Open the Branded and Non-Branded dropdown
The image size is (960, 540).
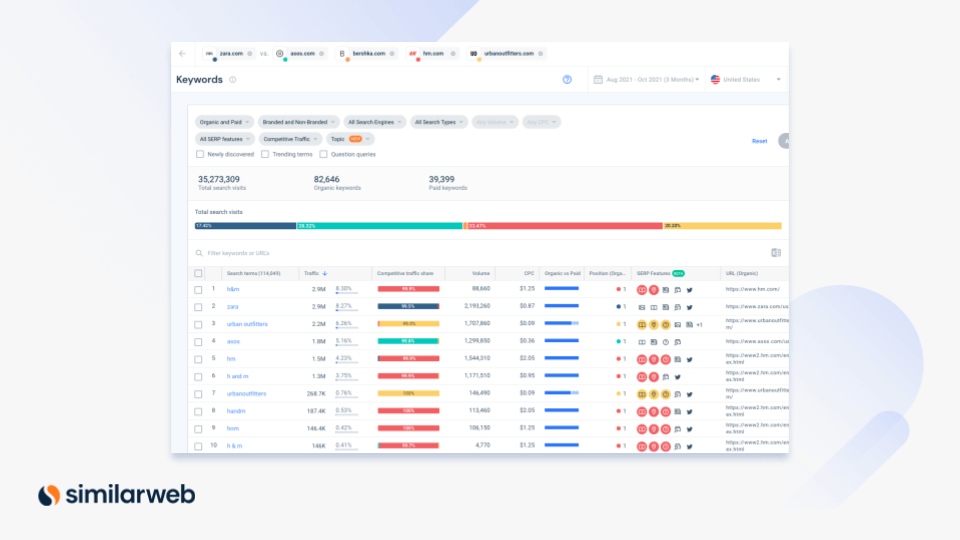298,122
